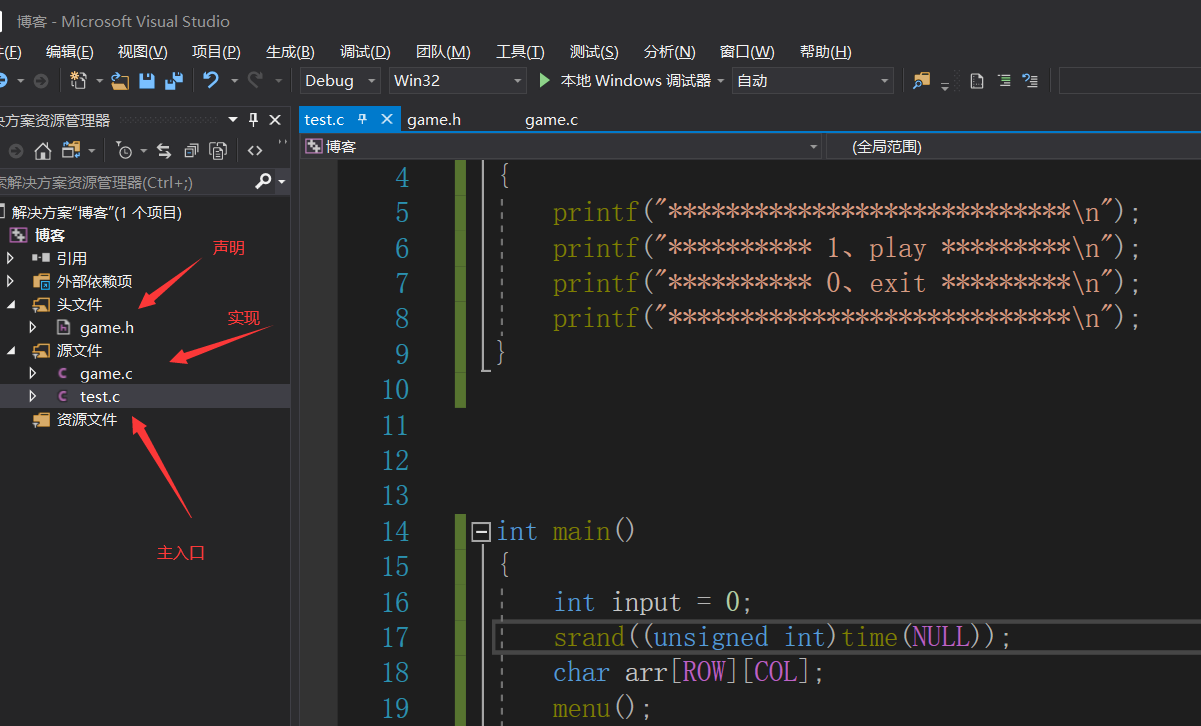This screenshot has height=726, width=1201.
Task: Toggle the pin on the test.c tab
Action: click(x=363, y=119)
